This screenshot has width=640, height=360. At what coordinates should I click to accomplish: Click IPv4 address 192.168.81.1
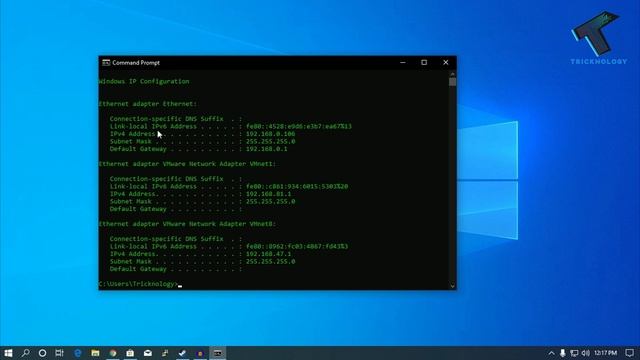click(269, 194)
